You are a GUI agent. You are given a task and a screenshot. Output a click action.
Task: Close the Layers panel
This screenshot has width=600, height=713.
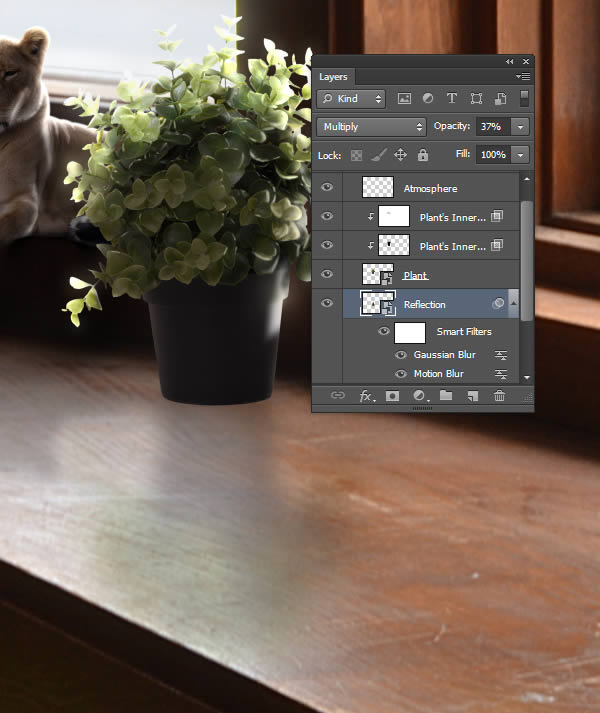[526, 61]
